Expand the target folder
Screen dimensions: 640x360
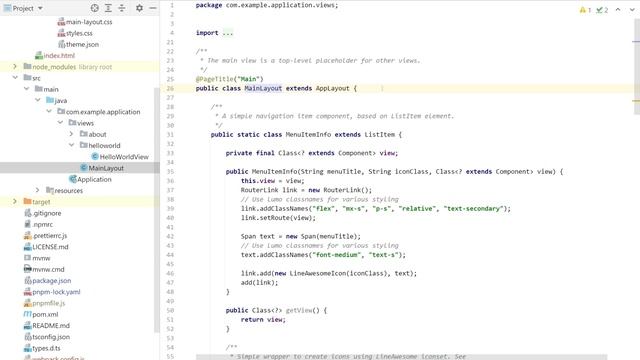pyautogui.click(x=15, y=201)
